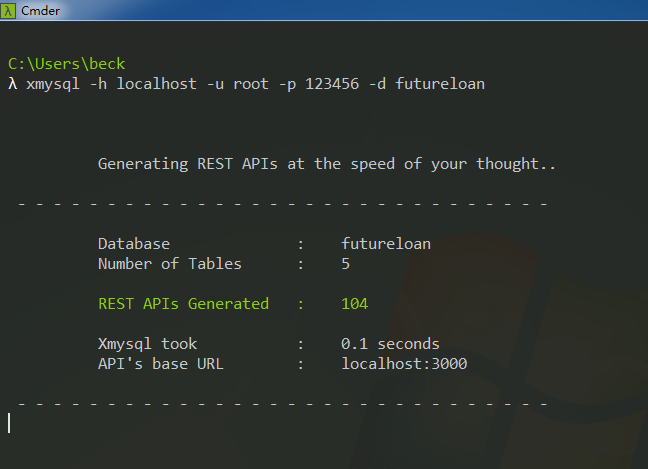Click futureloan in the command line

click(440, 83)
